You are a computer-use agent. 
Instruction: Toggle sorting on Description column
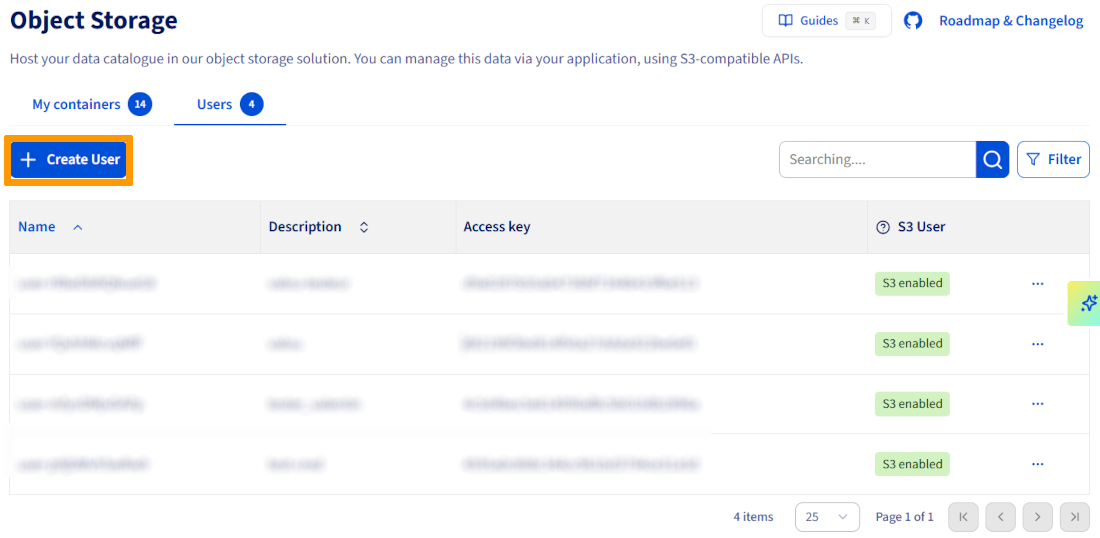click(x=364, y=227)
